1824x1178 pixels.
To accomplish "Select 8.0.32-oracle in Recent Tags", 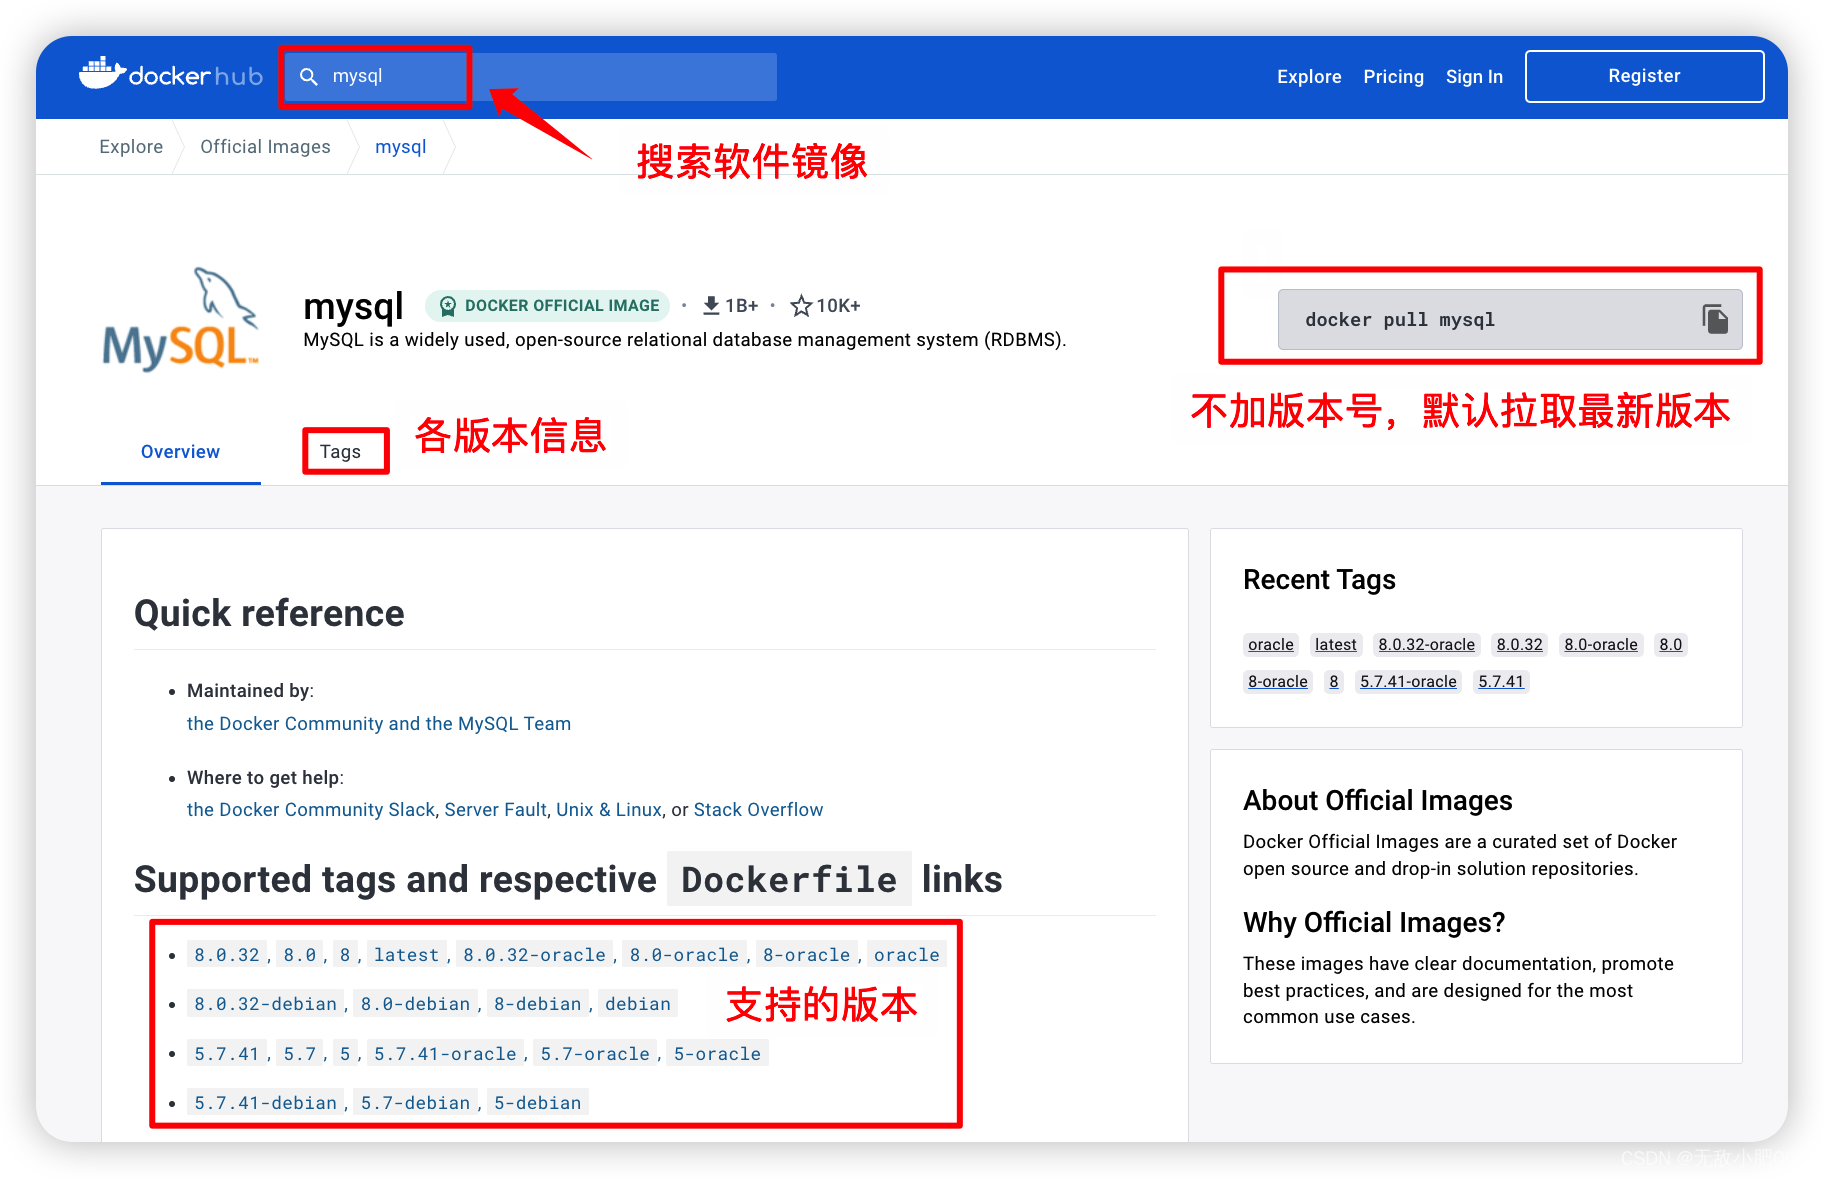I will point(1427,645).
